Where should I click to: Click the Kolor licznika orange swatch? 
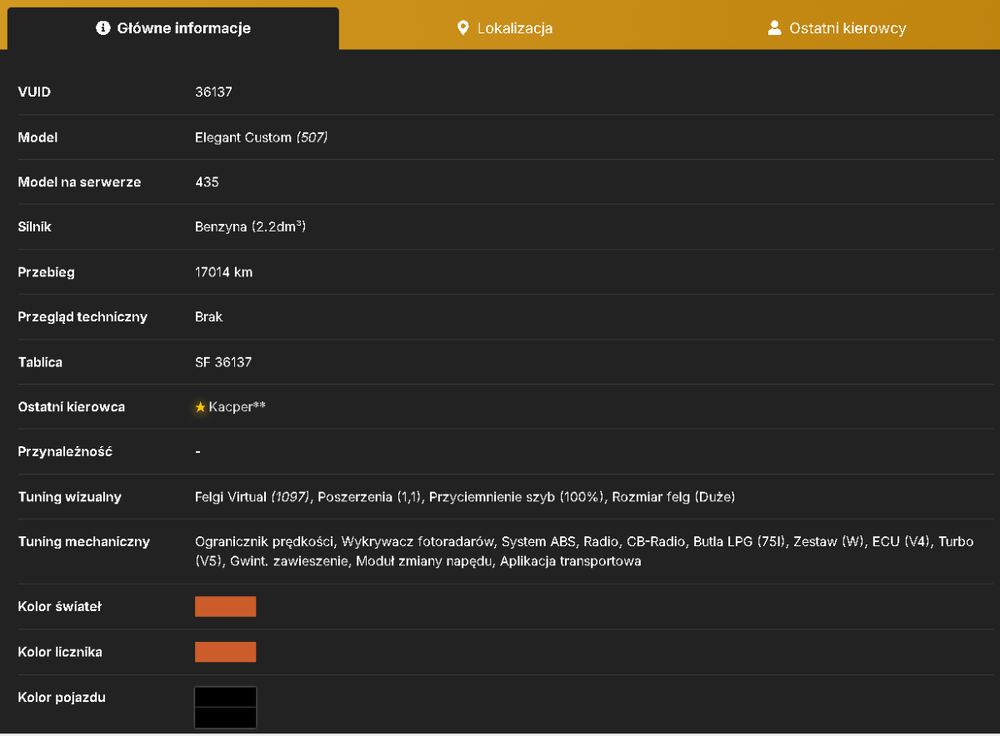[x=225, y=652]
